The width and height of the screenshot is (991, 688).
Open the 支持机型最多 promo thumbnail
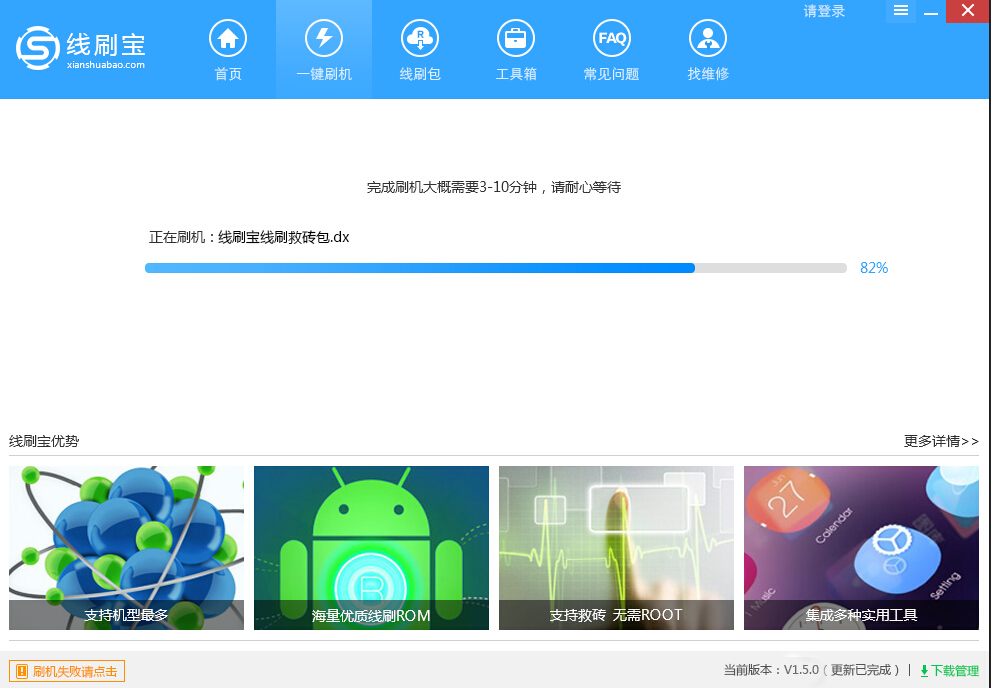[125, 547]
